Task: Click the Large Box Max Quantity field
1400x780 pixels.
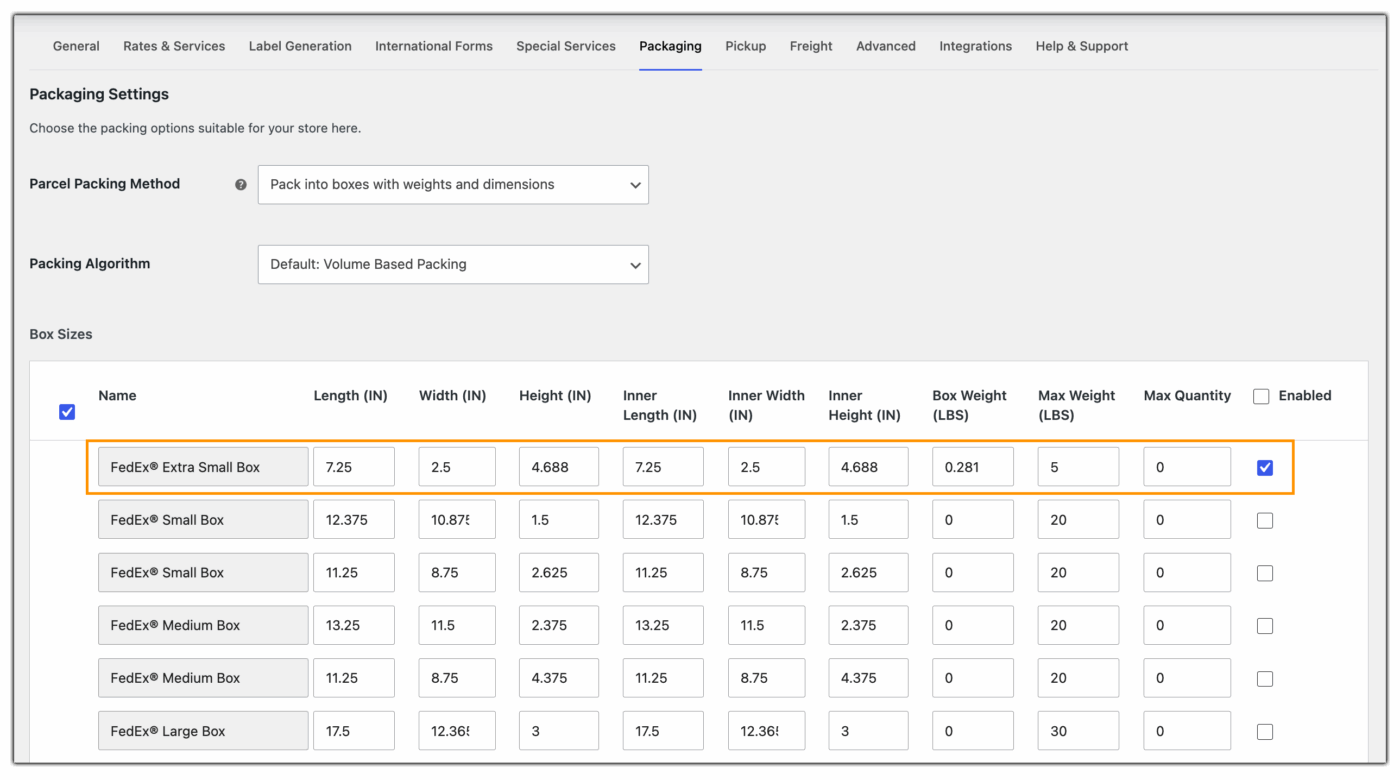Action: tap(1187, 731)
